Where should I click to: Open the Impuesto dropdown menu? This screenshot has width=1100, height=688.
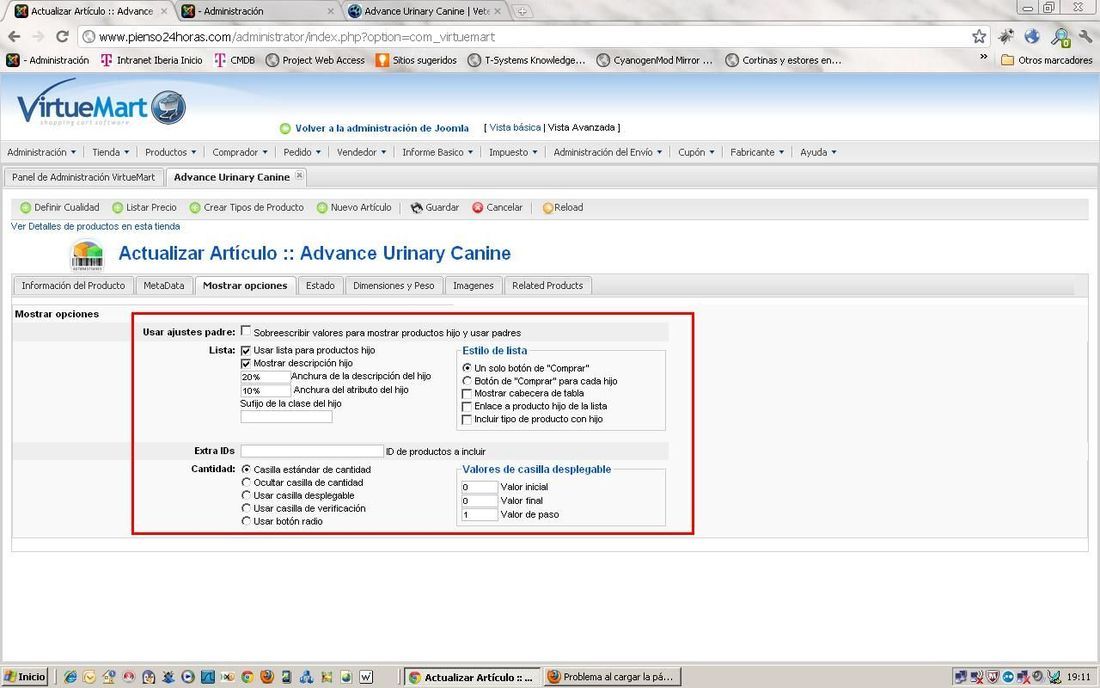click(x=514, y=152)
